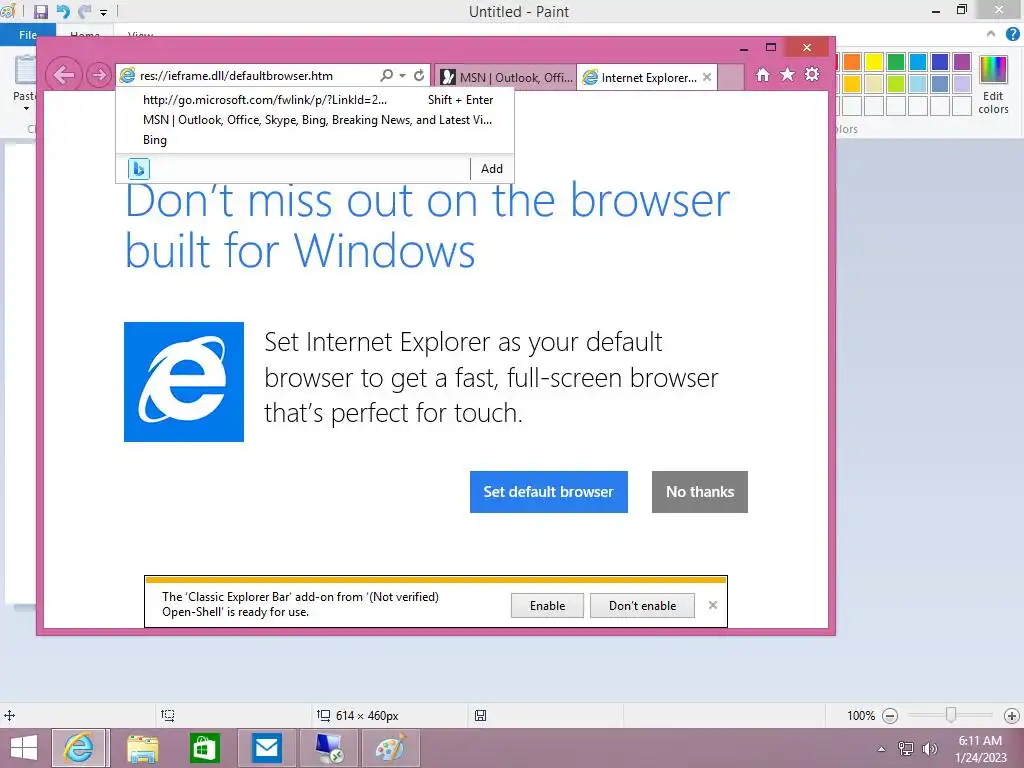The image size is (1024, 768).
Task: Select the Bing search provider icon
Action: pyautogui.click(x=138, y=168)
